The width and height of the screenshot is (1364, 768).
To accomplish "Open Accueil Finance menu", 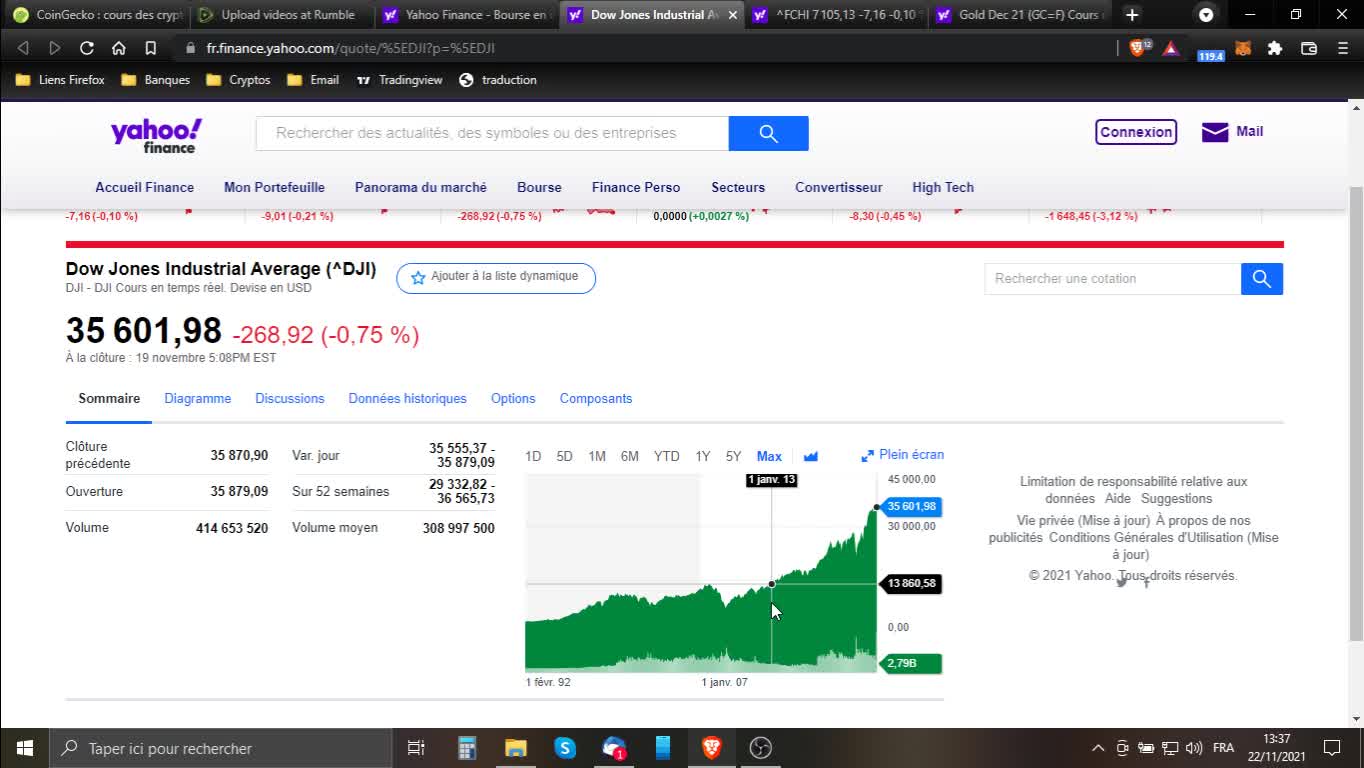I will point(144,187).
